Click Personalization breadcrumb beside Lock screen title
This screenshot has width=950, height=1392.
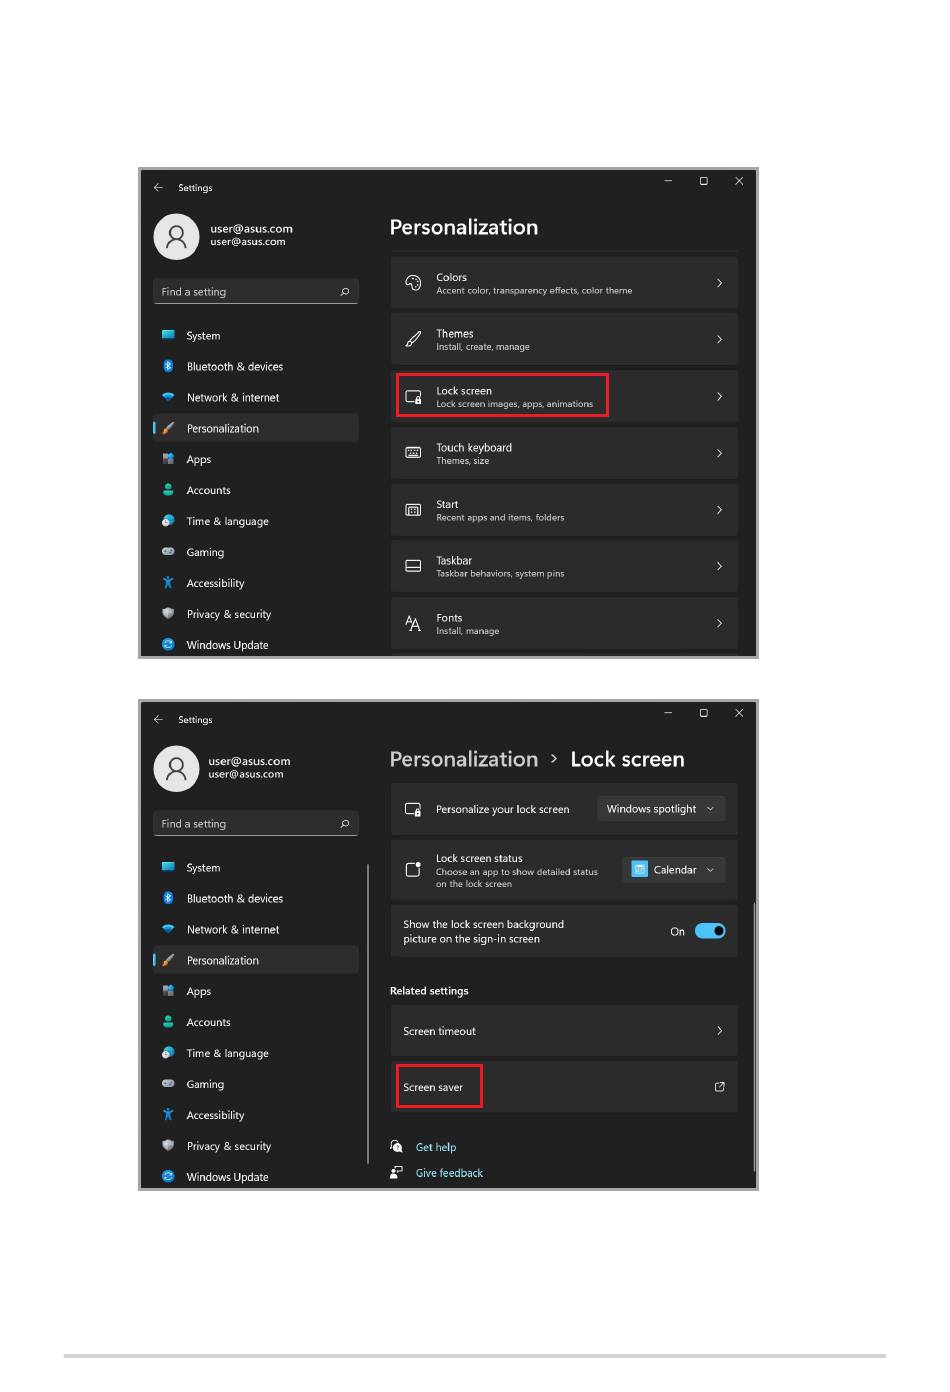click(x=464, y=759)
